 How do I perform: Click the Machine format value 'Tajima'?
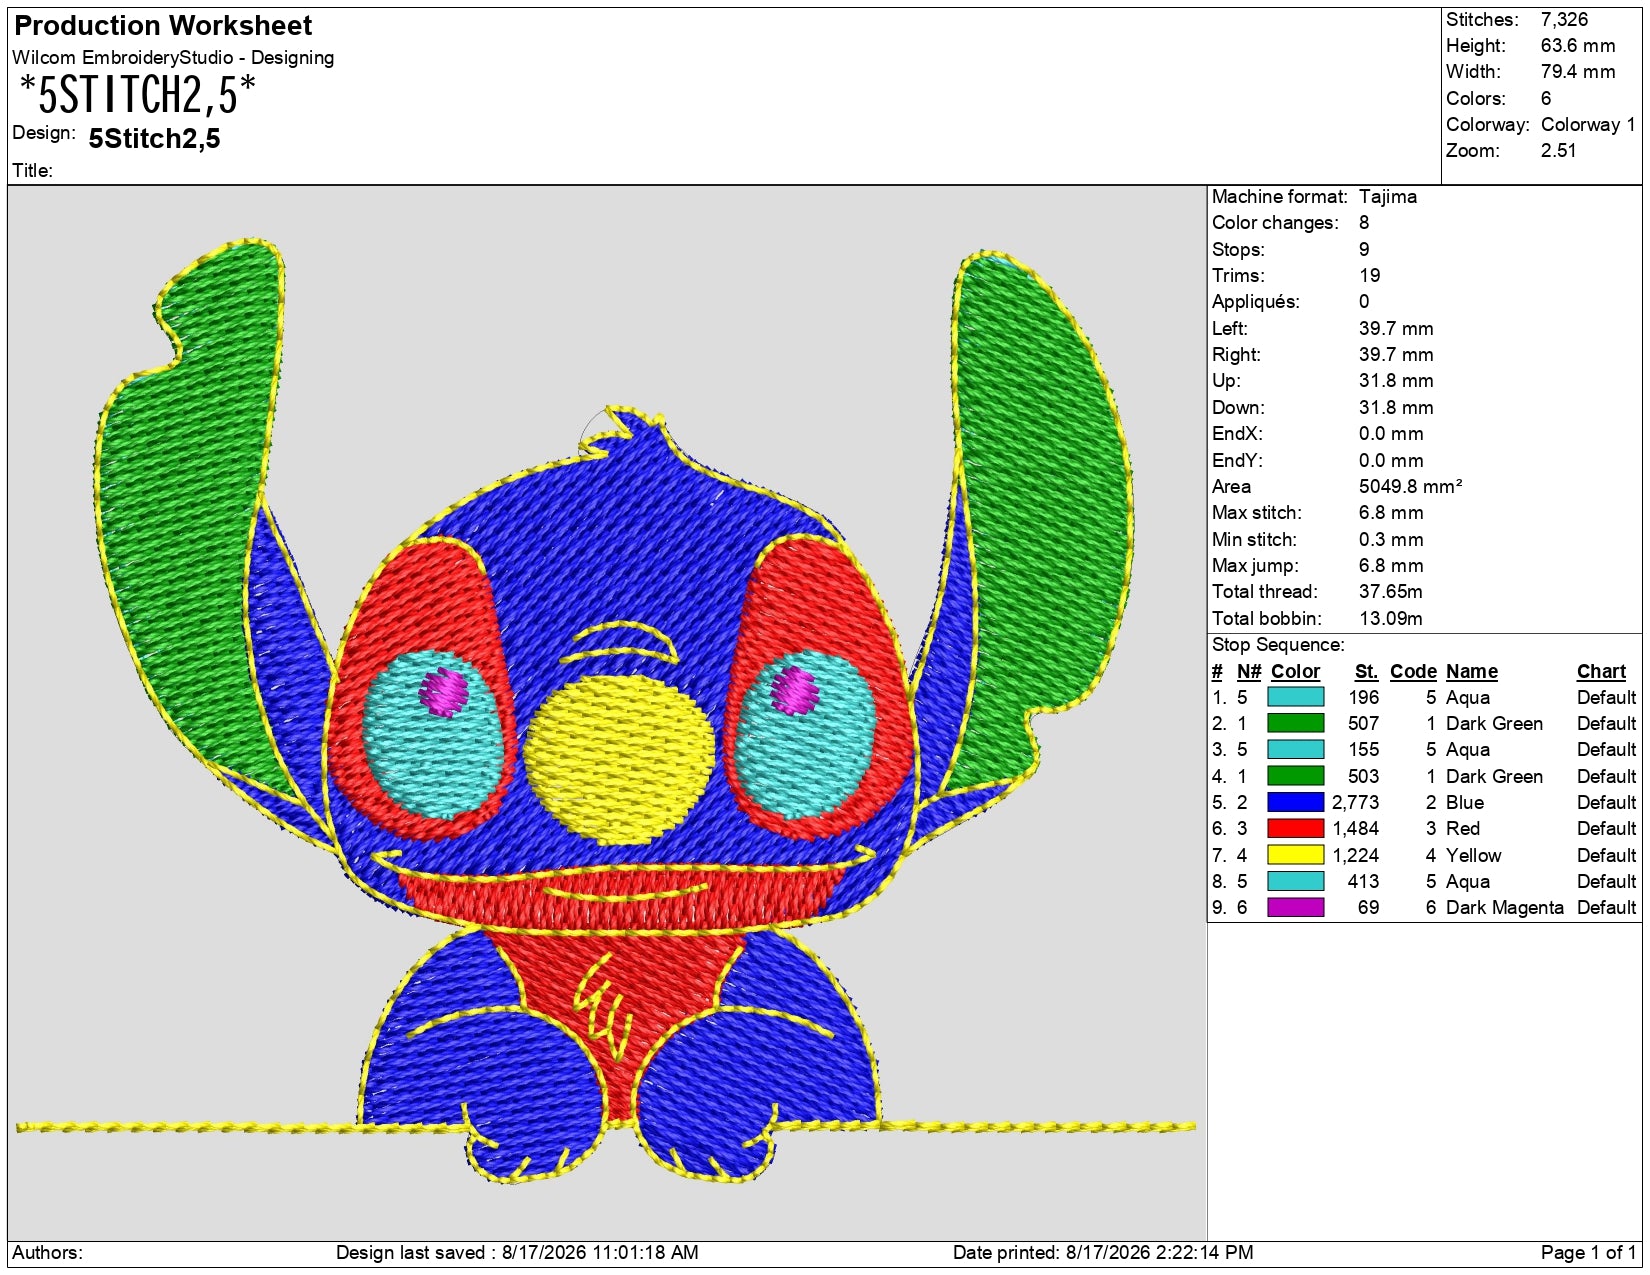(x=1387, y=196)
